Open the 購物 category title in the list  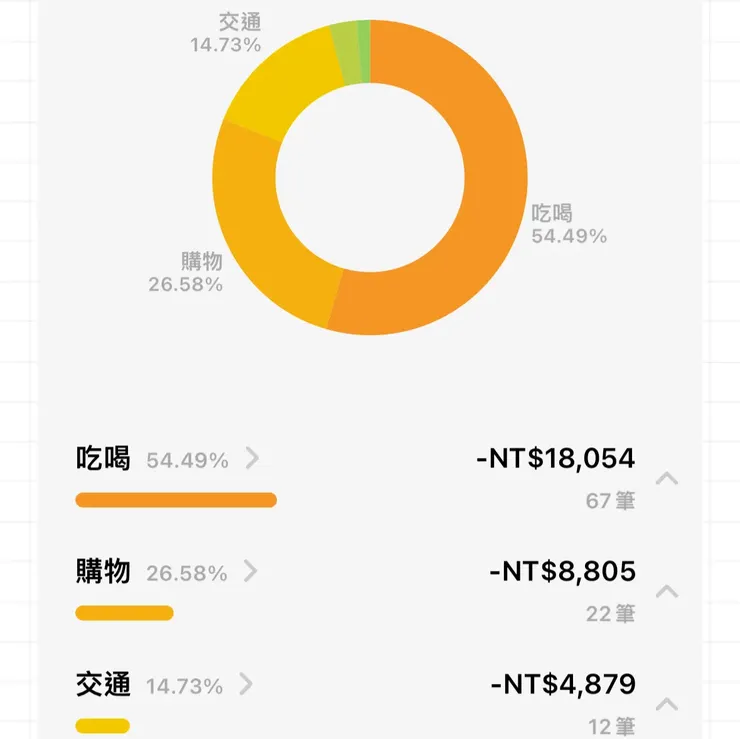click(103, 572)
